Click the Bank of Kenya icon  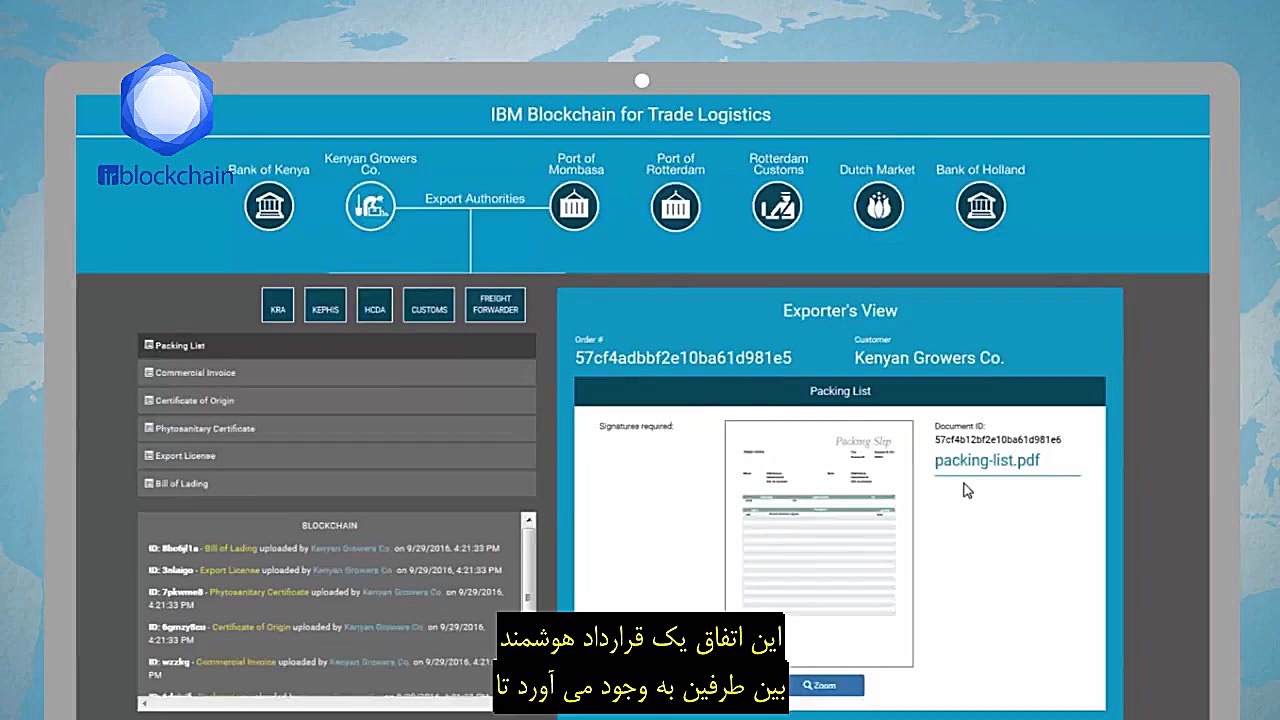[269, 207]
